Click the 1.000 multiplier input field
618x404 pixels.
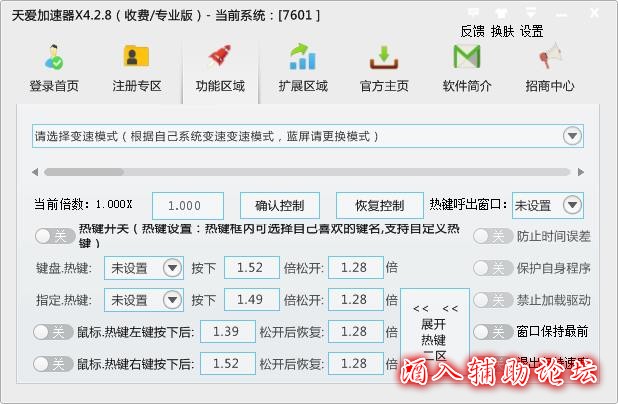point(188,205)
